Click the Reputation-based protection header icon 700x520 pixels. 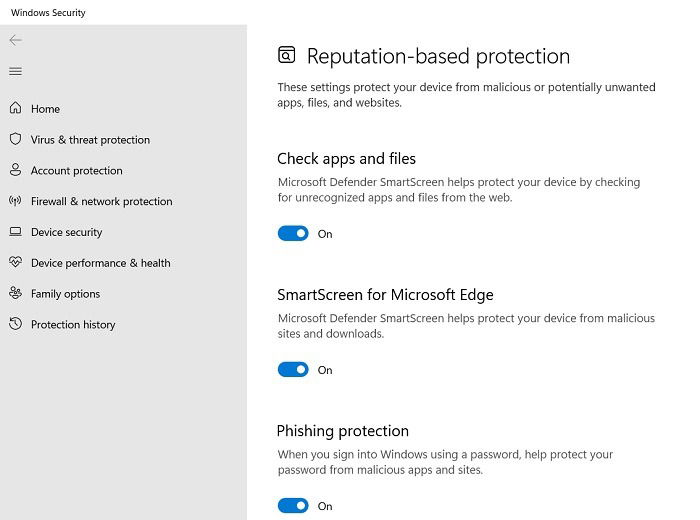pos(287,55)
